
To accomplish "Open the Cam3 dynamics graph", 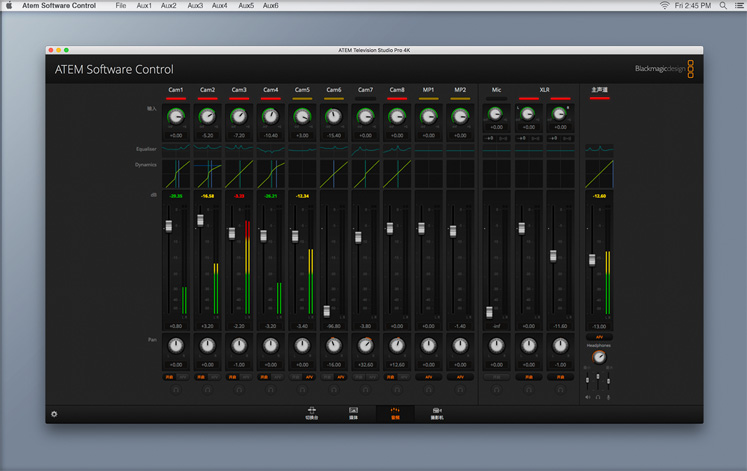I will [x=239, y=174].
